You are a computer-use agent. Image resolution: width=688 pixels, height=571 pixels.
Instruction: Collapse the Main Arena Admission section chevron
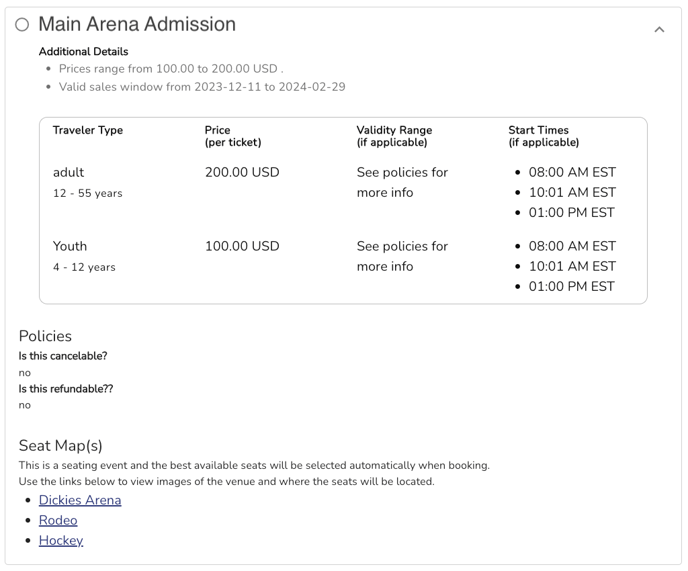pyautogui.click(x=659, y=30)
